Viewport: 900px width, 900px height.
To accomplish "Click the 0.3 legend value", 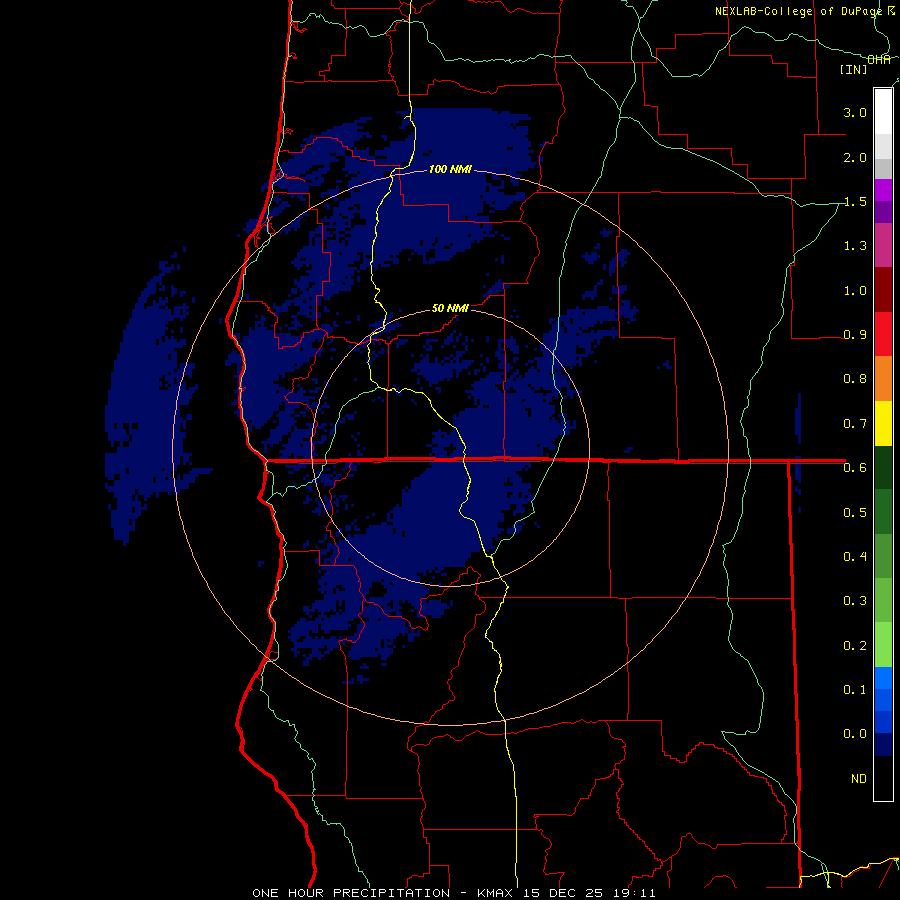I will [x=855, y=601].
